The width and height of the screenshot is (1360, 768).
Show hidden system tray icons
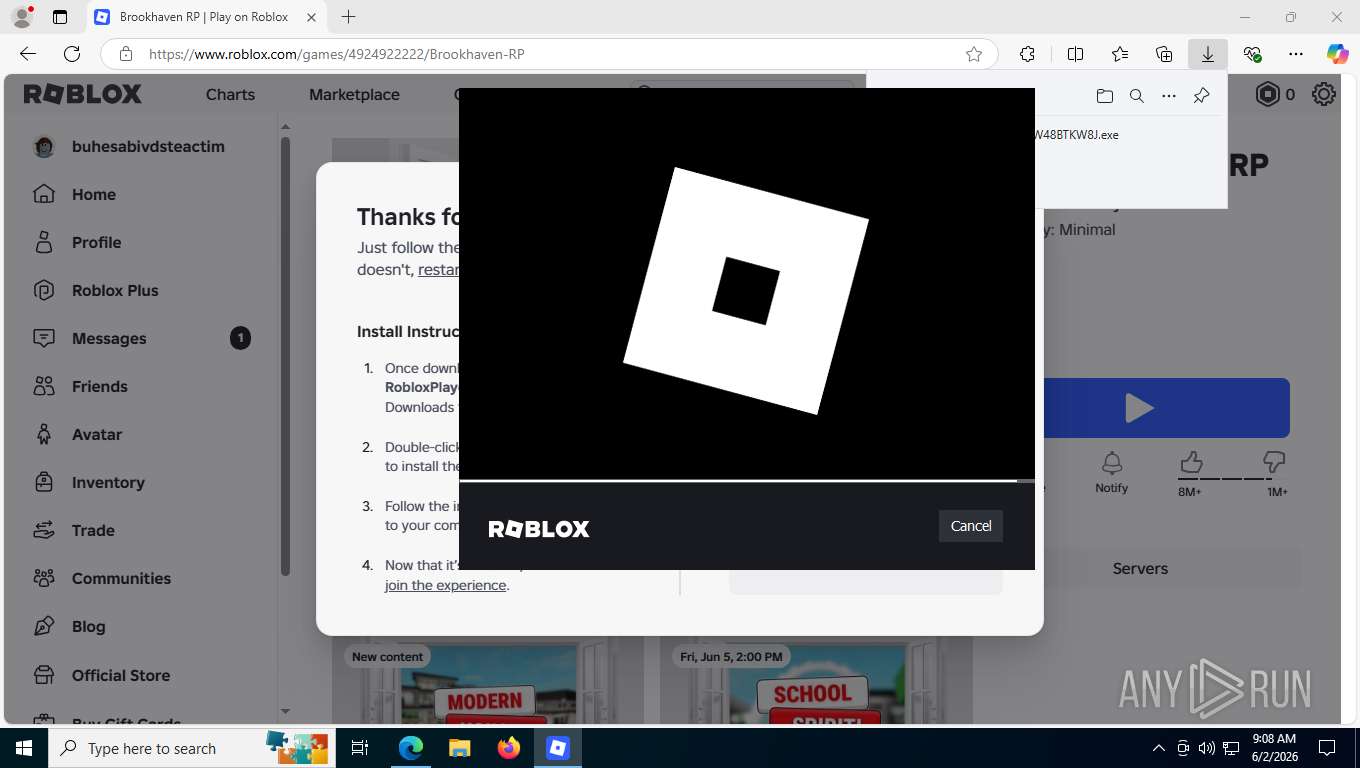pos(1158,748)
